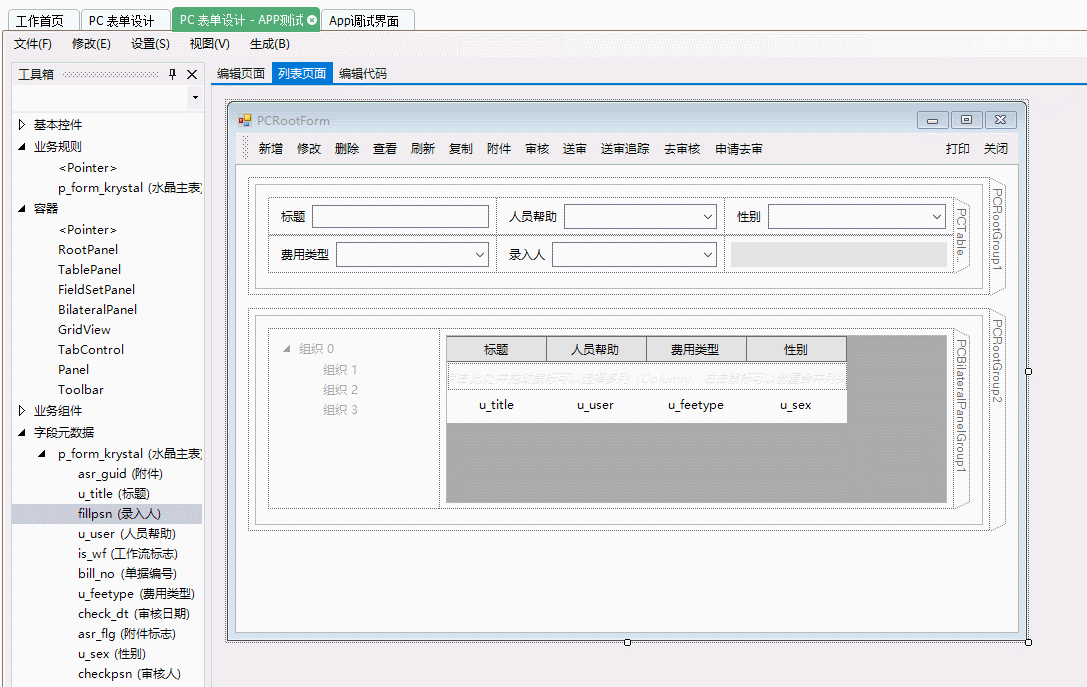Close the PC表单设计 - APP测试 tab
Screen dimensions: 1087x687
(x=312, y=20)
